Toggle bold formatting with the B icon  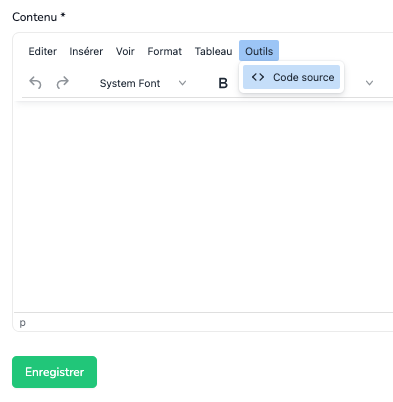click(223, 83)
